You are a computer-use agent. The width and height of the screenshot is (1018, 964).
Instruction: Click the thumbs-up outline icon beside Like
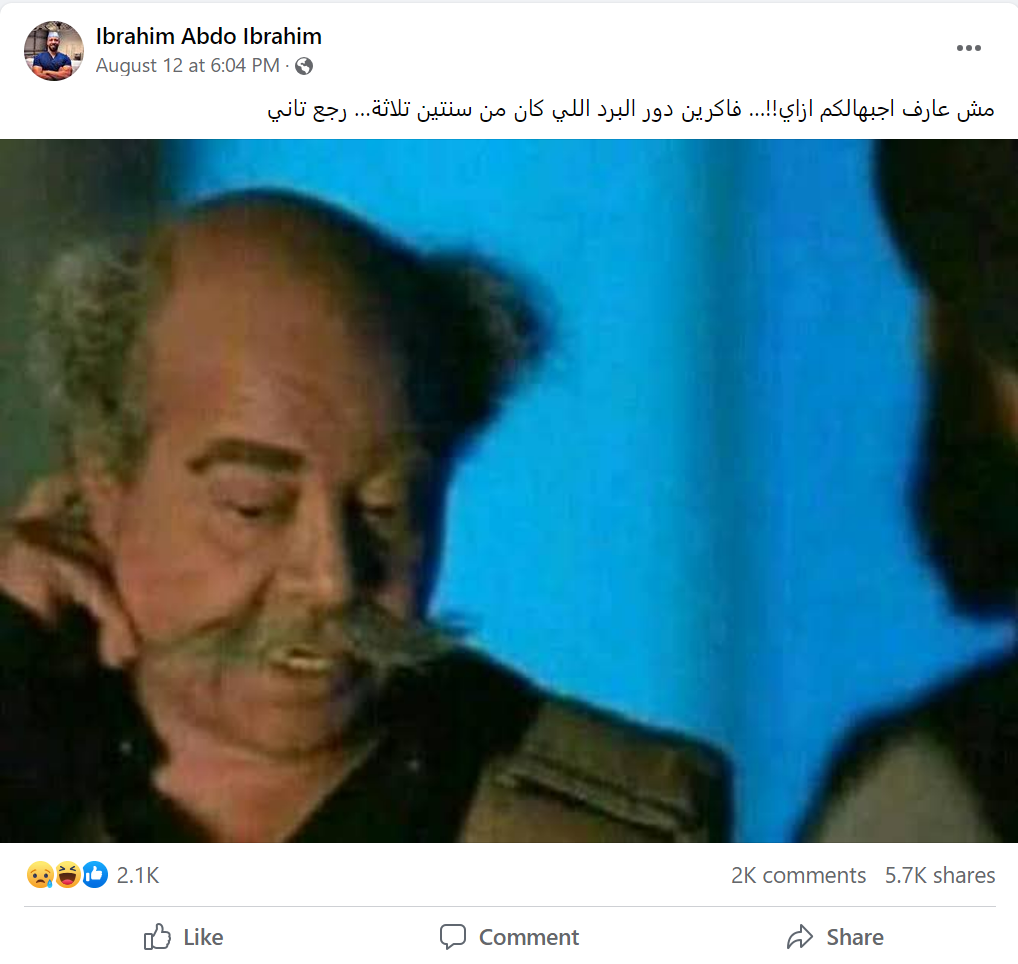157,937
